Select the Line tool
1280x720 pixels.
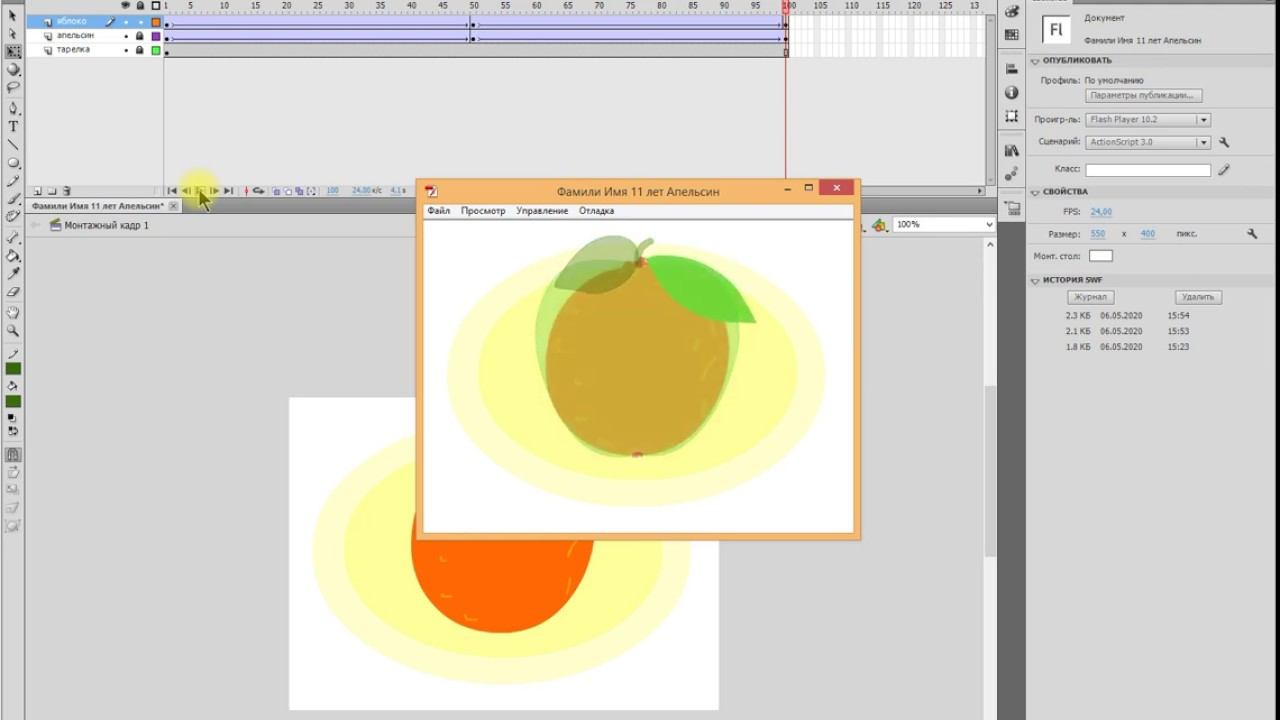[13, 145]
